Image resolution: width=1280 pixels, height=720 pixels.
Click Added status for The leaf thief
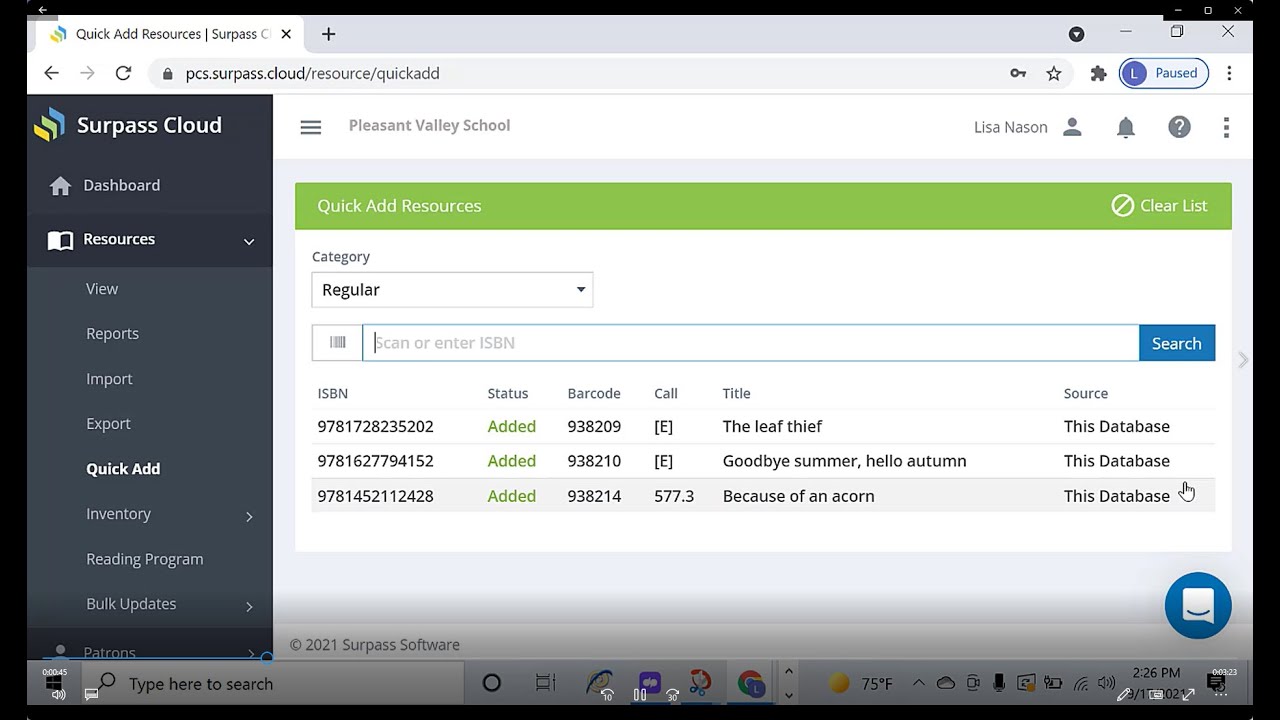(512, 426)
